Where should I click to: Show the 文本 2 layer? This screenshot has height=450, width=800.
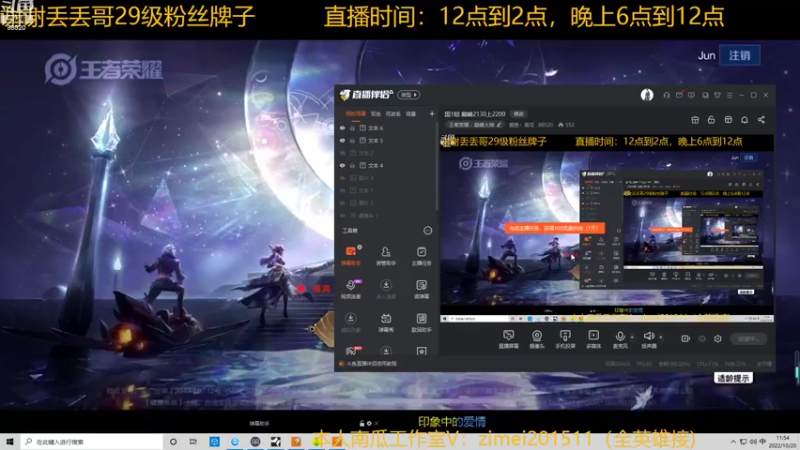point(342,153)
